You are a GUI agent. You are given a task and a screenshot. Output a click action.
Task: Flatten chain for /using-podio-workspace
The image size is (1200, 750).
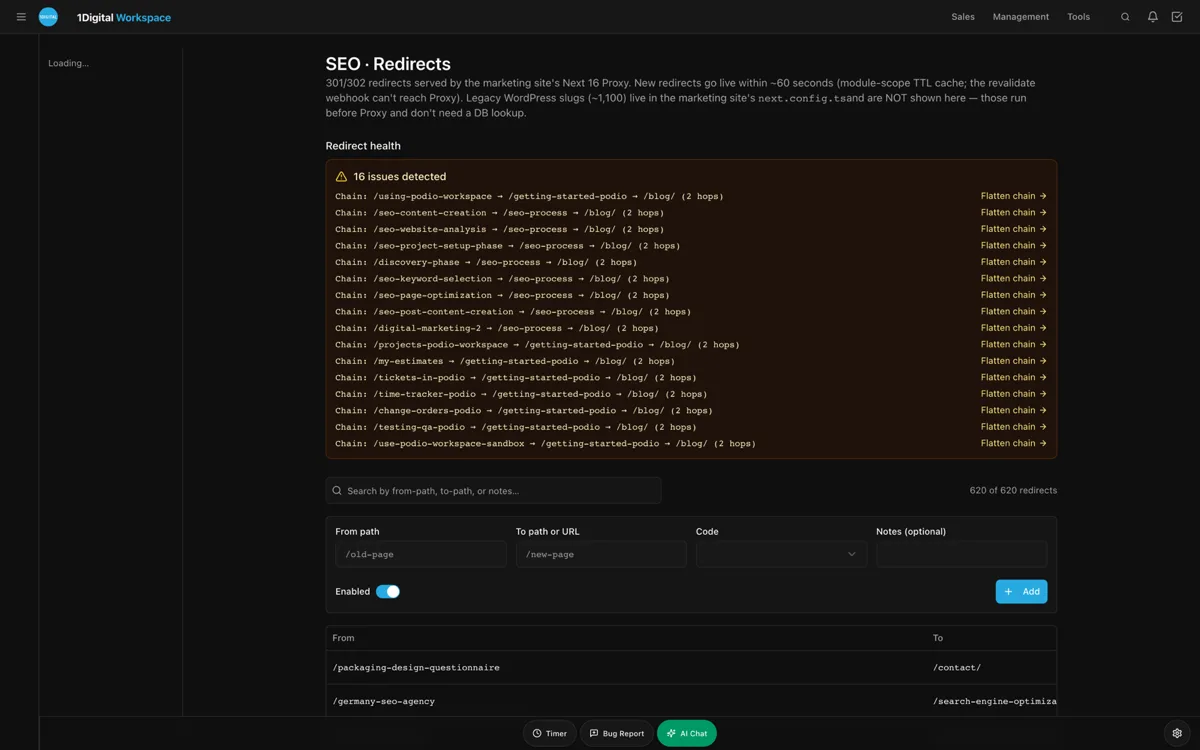pos(1013,196)
